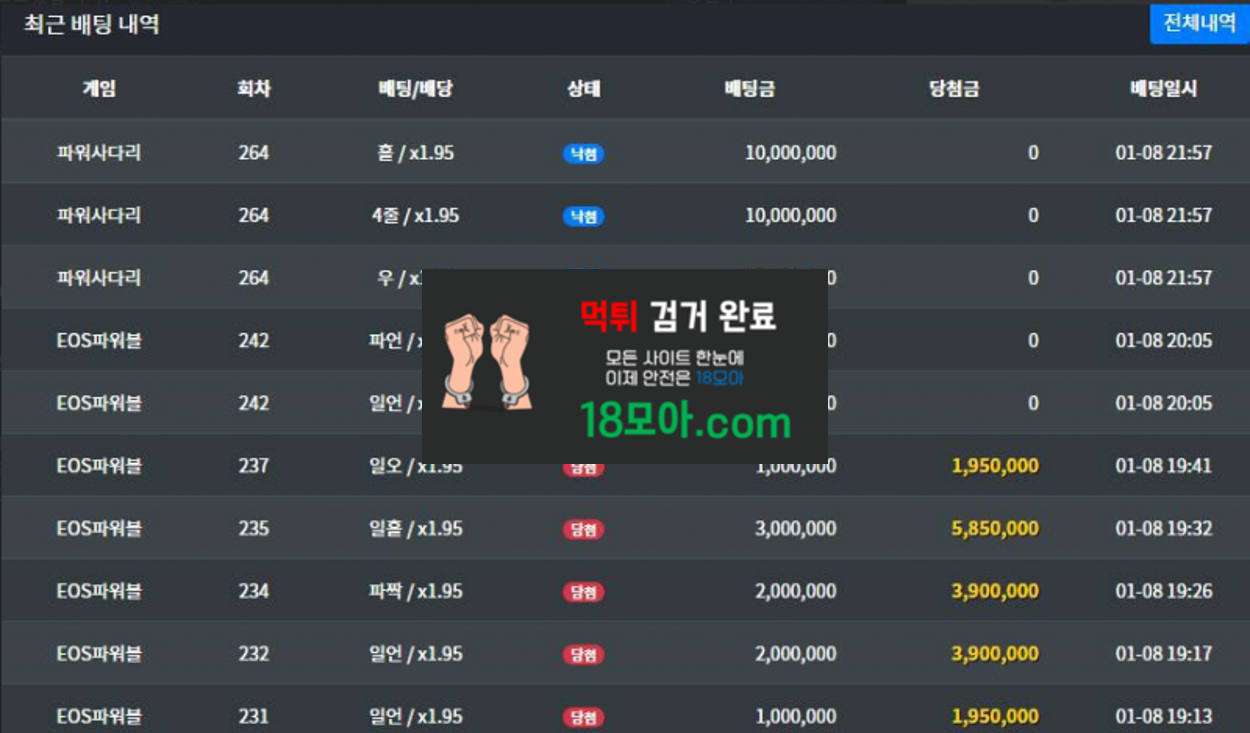Select the 상태 column header

pyautogui.click(x=583, y=88)
